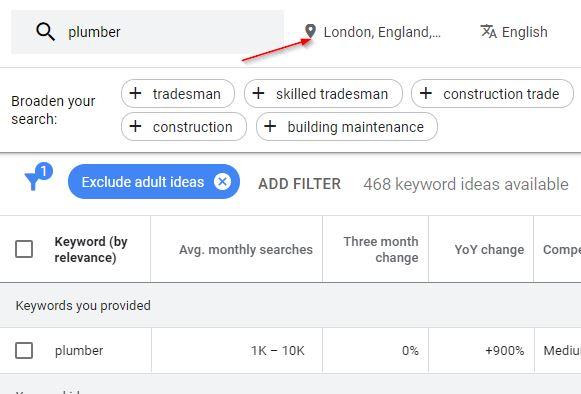Add tradesman via its plus icon
This screenshot has height=394, width=581.
coord(135,93)
